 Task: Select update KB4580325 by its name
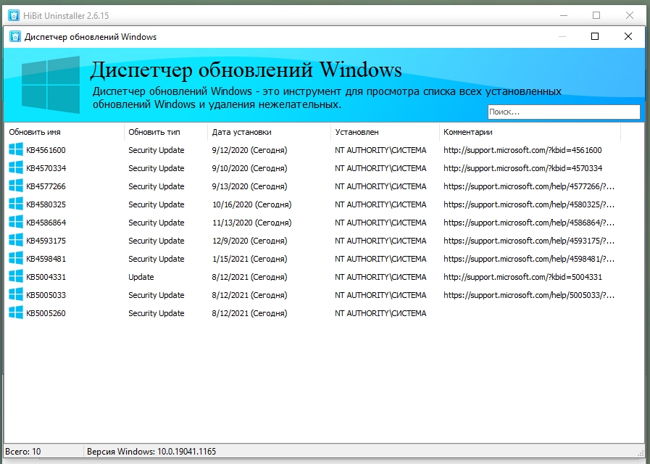coord(46,204)
